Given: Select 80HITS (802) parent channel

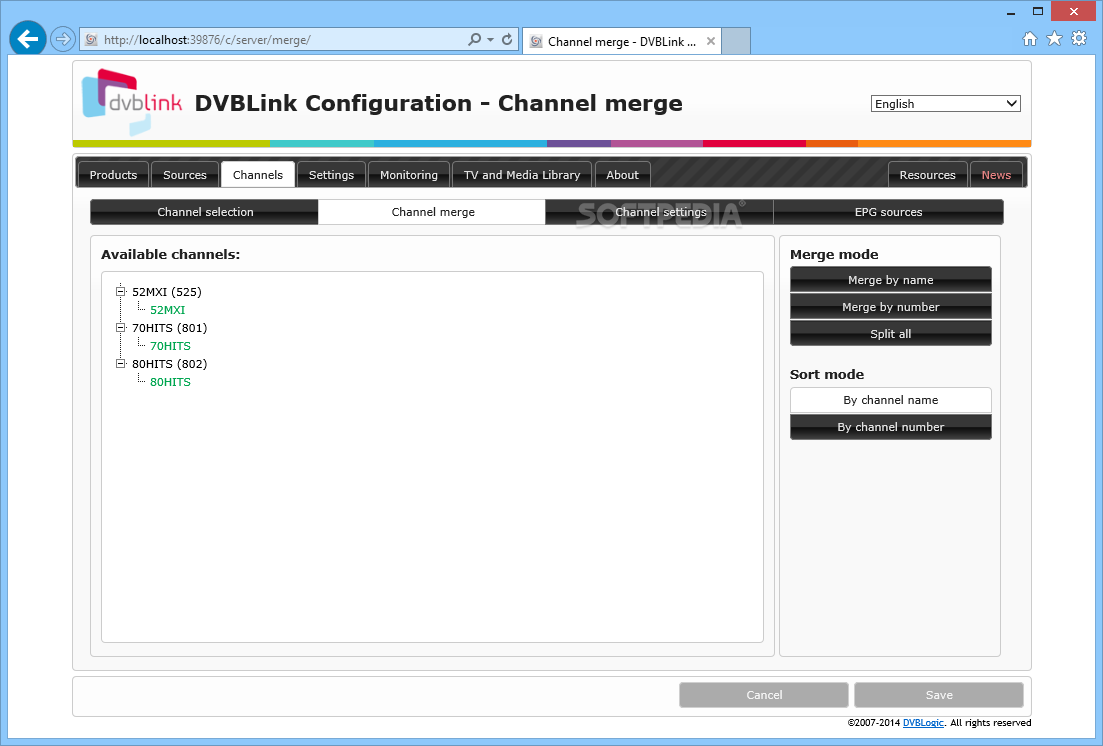Looking at the screenshot, I should 170,363.
